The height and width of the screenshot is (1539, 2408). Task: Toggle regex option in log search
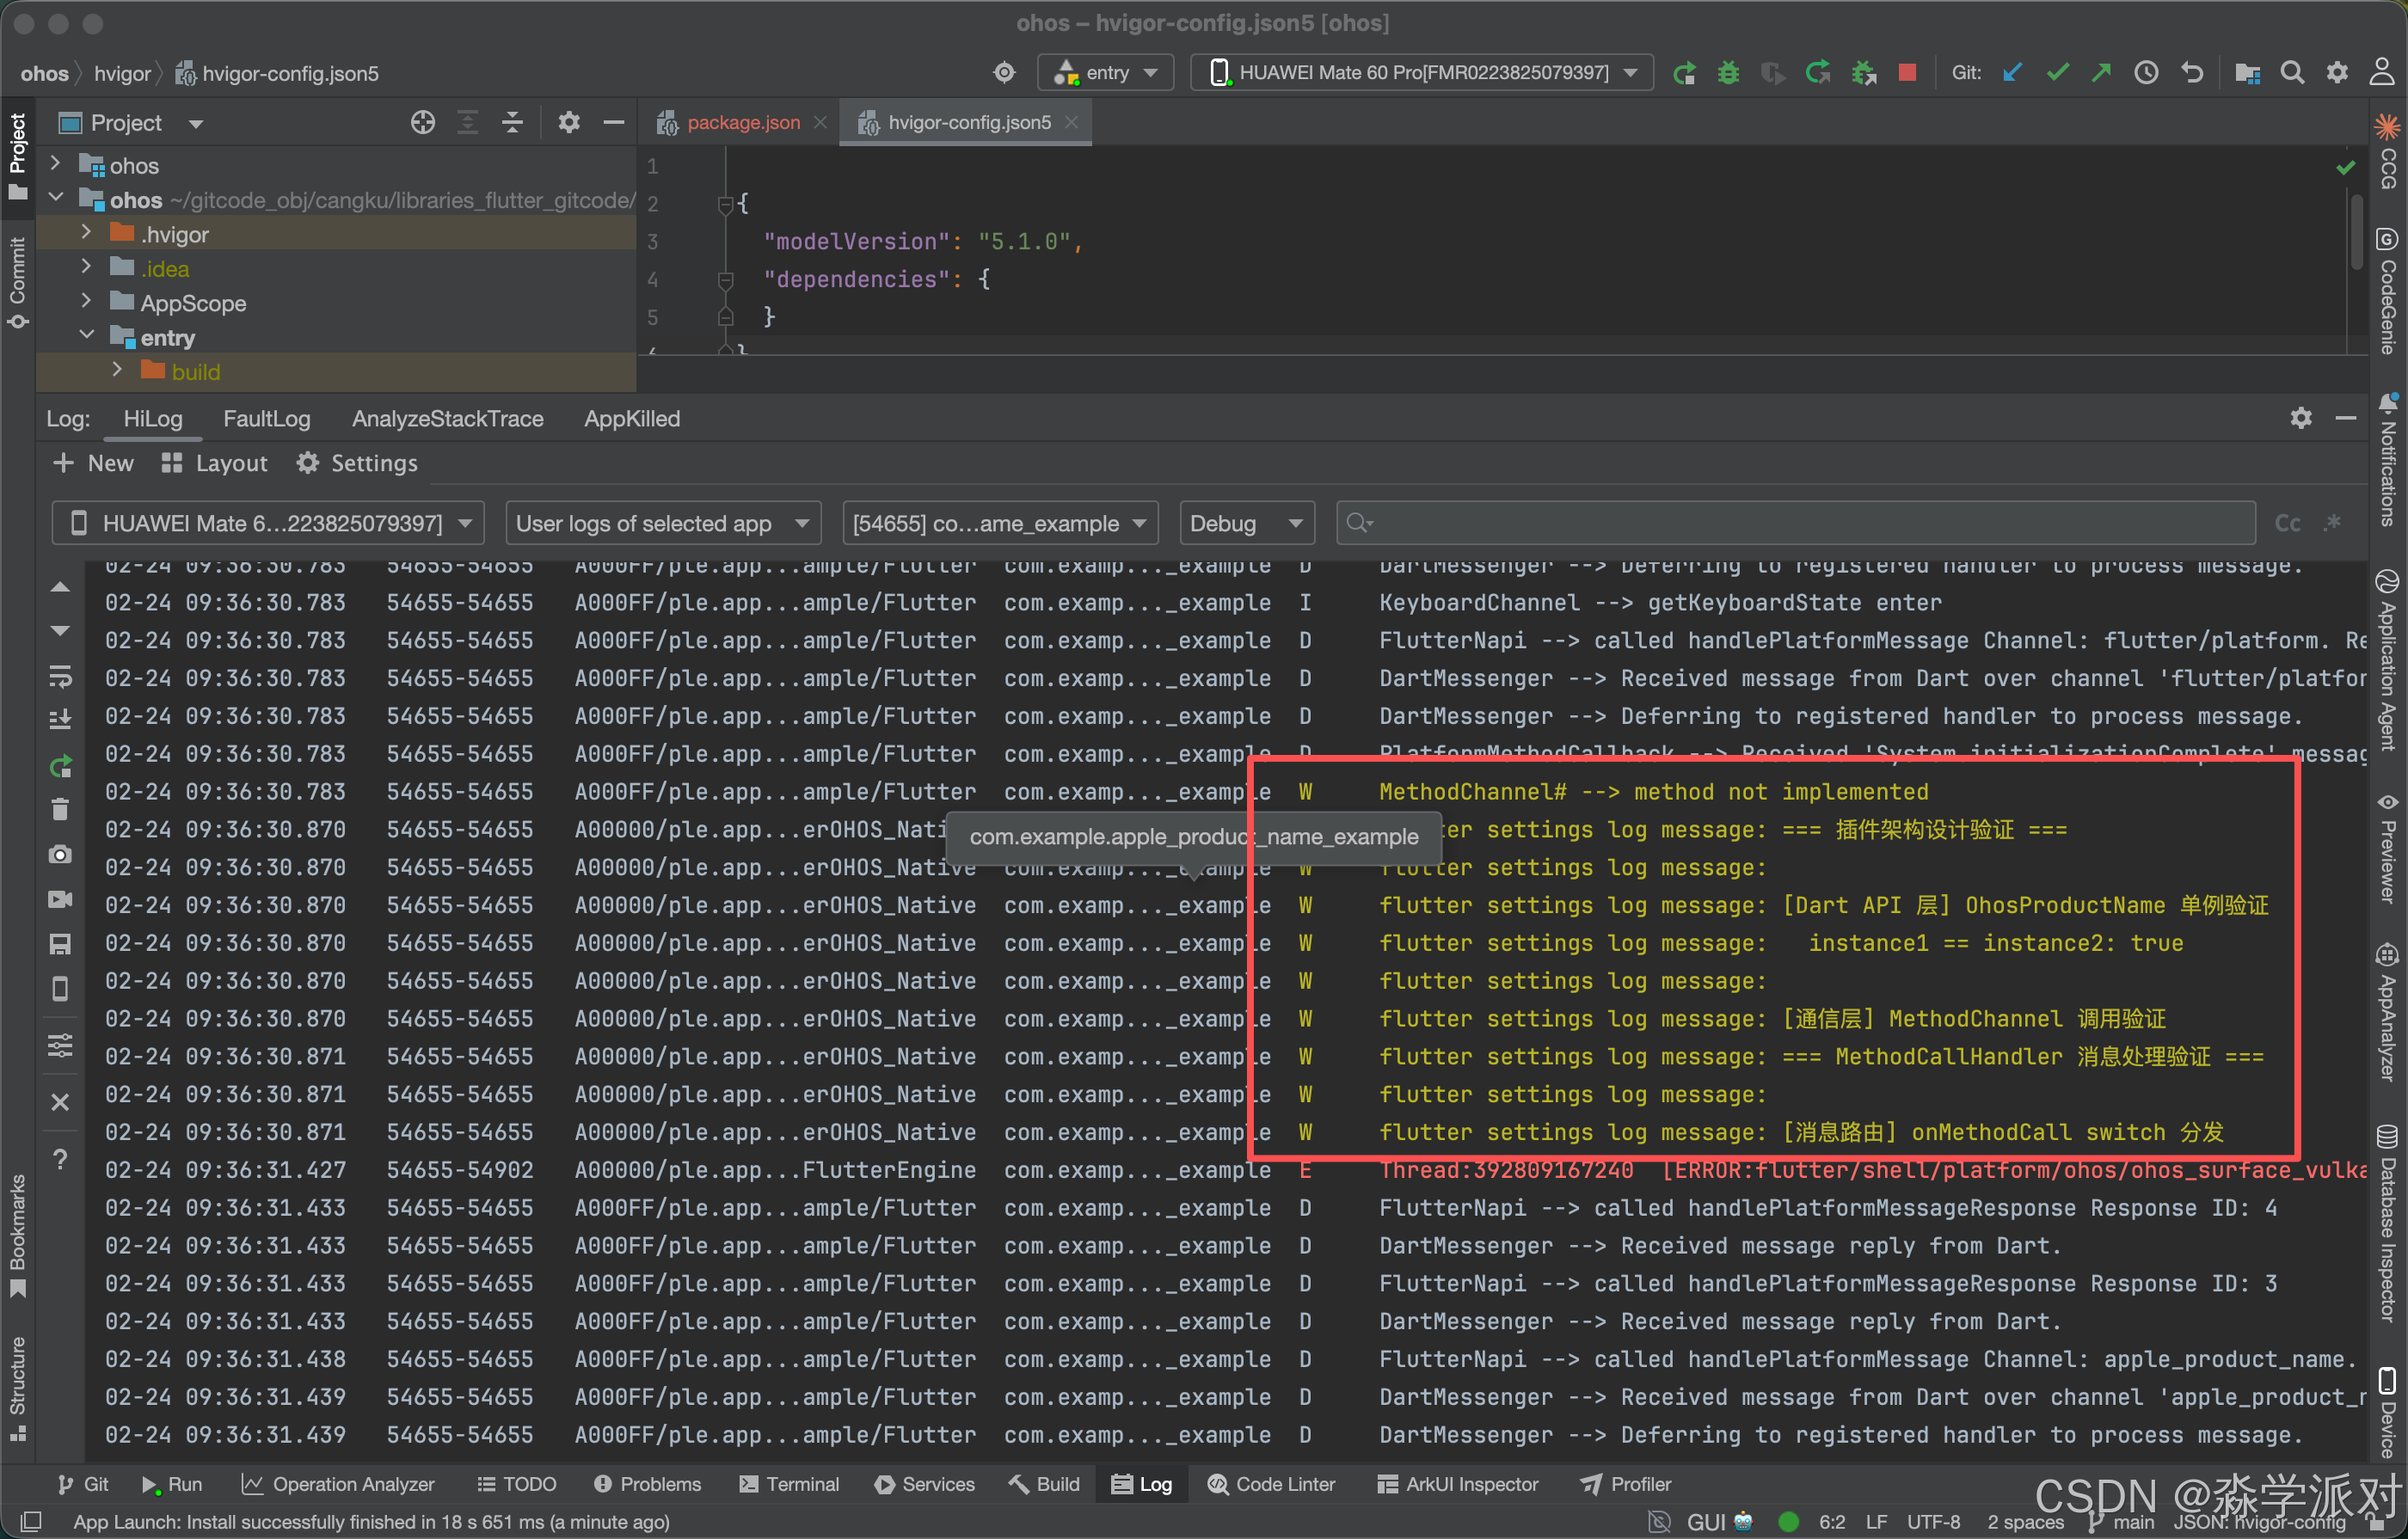tap(2332, 524)
